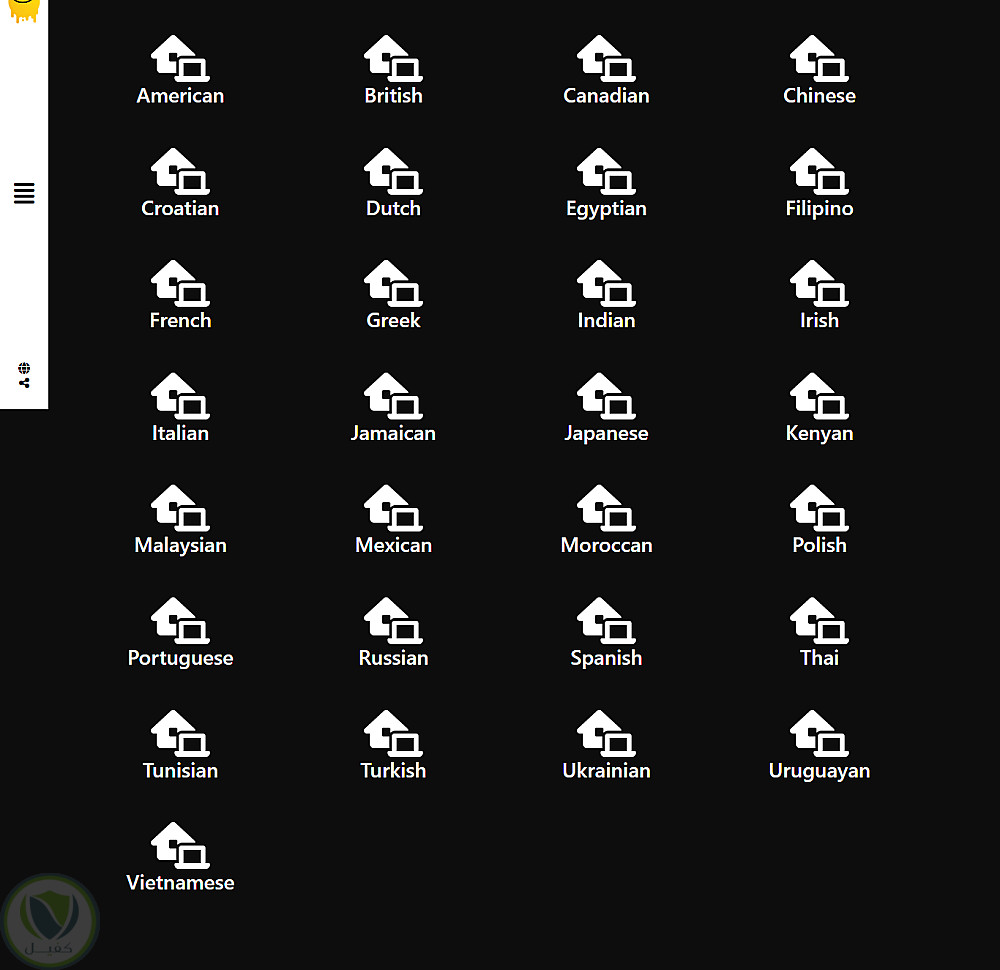Click the globe language icon in sidebar

(24, 368)
